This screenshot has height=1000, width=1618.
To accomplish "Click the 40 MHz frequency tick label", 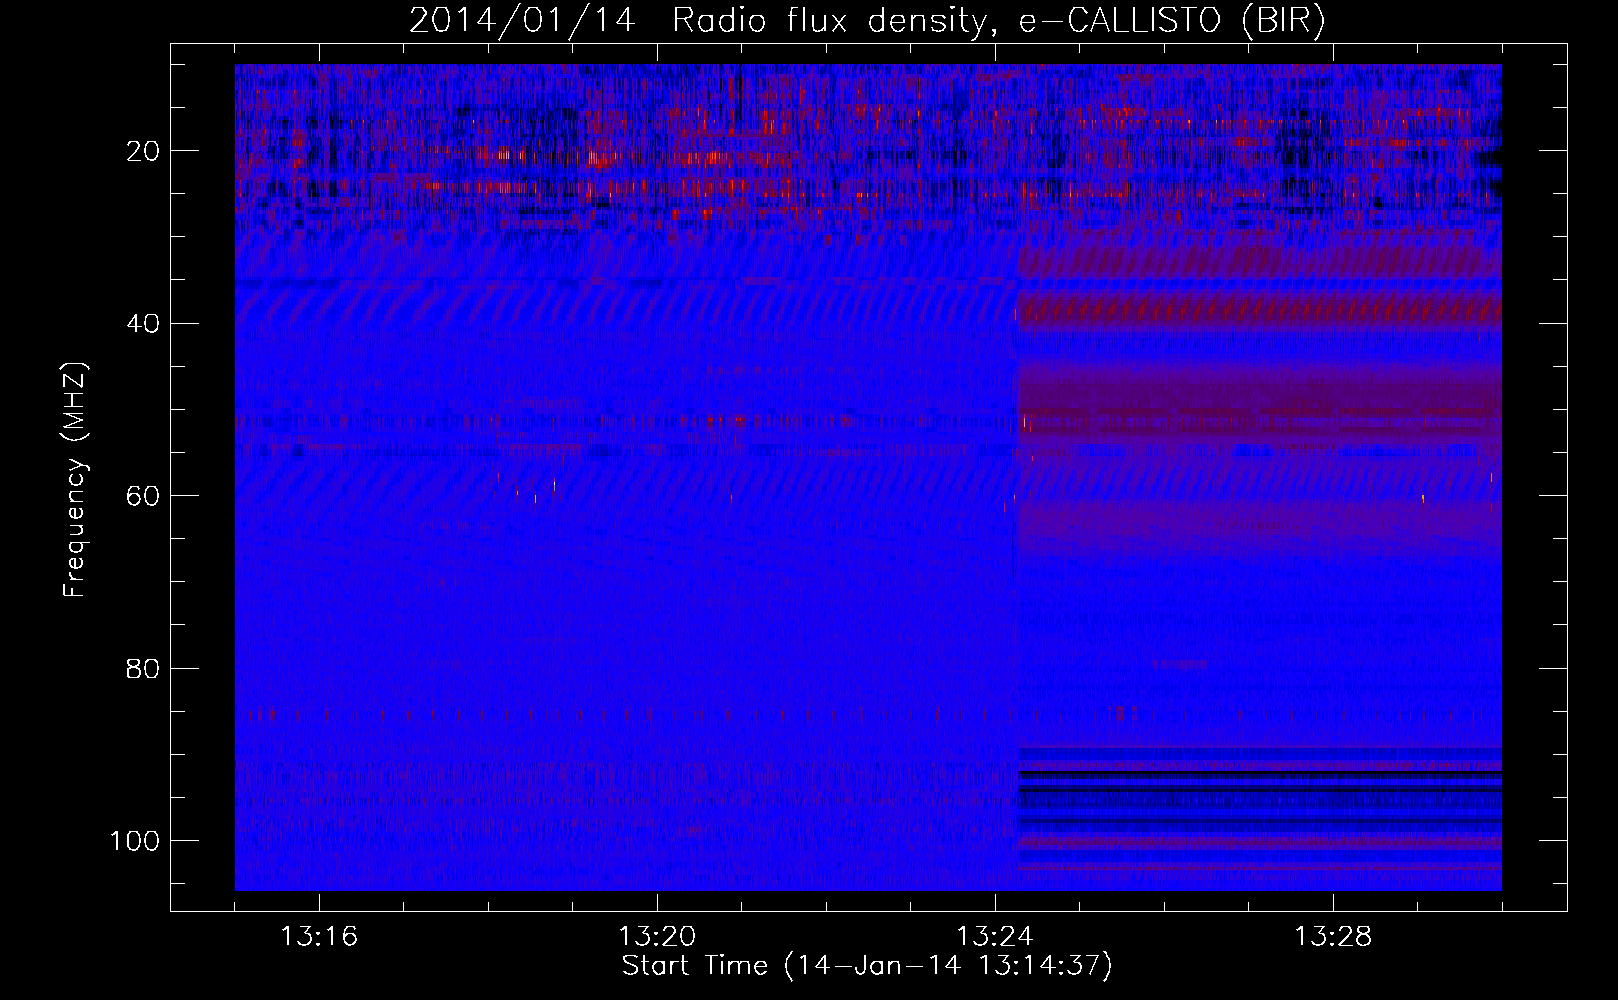I will point(143,324).
